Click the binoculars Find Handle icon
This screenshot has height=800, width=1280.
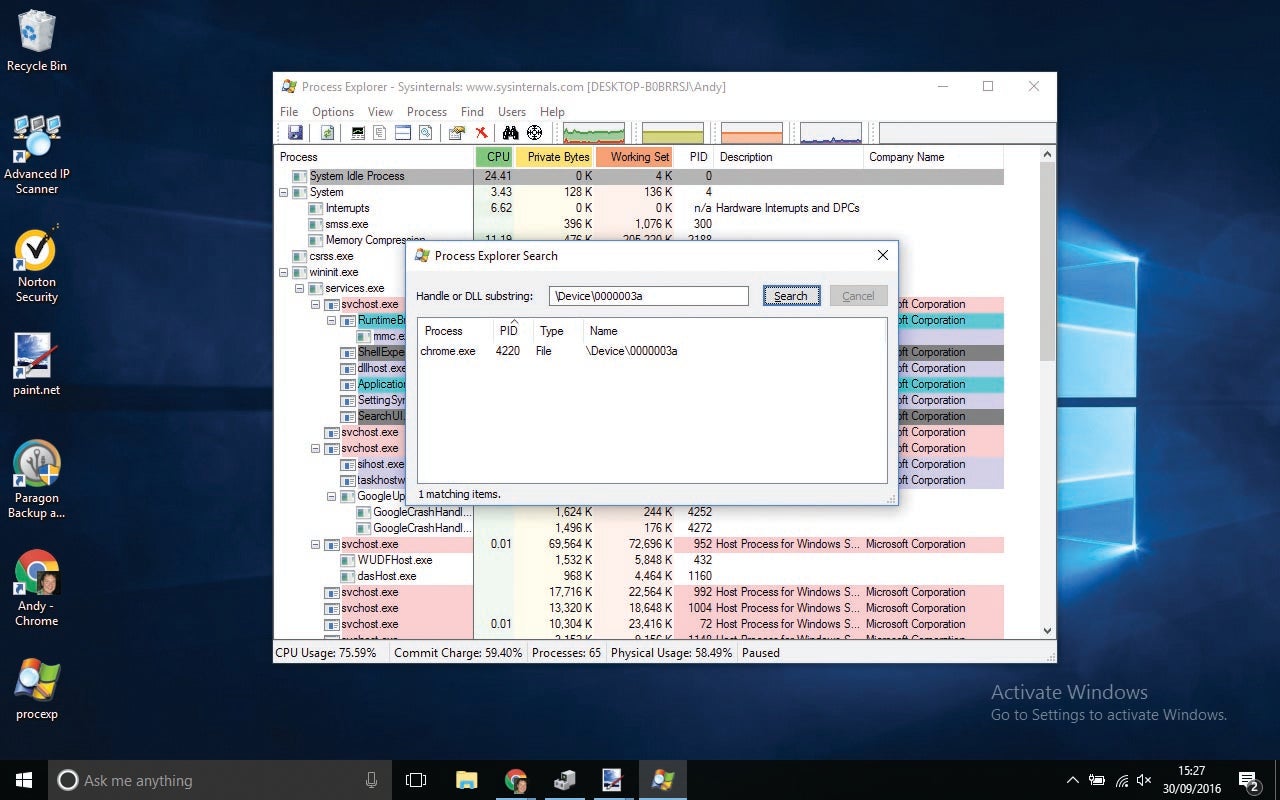(511, 133)
